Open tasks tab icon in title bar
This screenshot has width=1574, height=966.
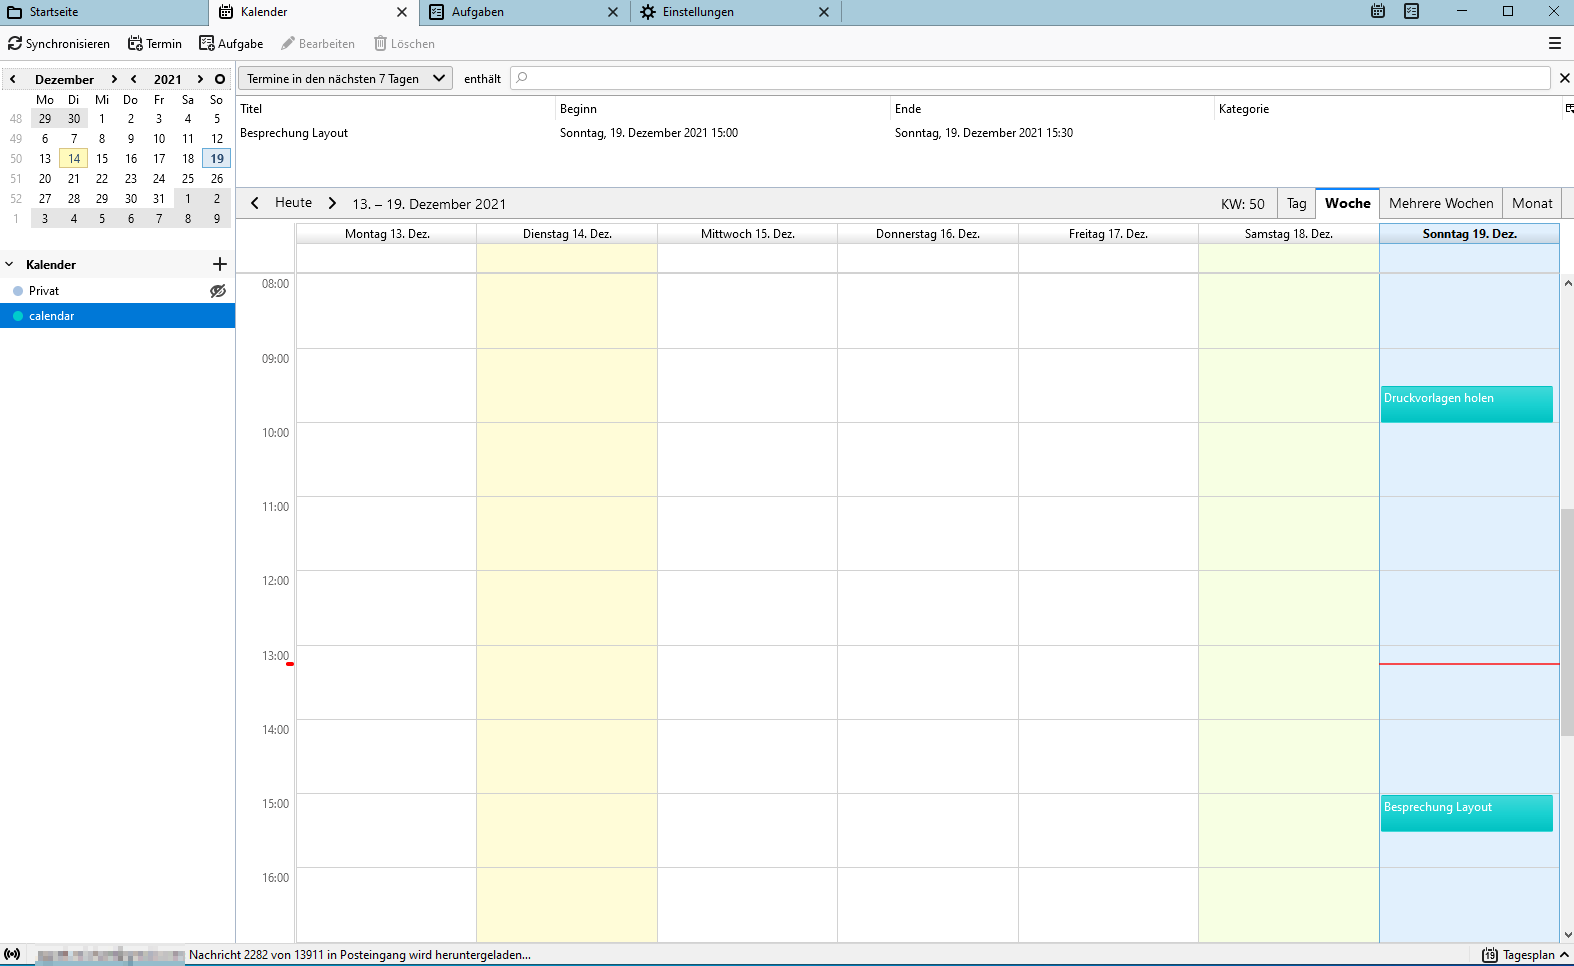[x=1412, y=12]
